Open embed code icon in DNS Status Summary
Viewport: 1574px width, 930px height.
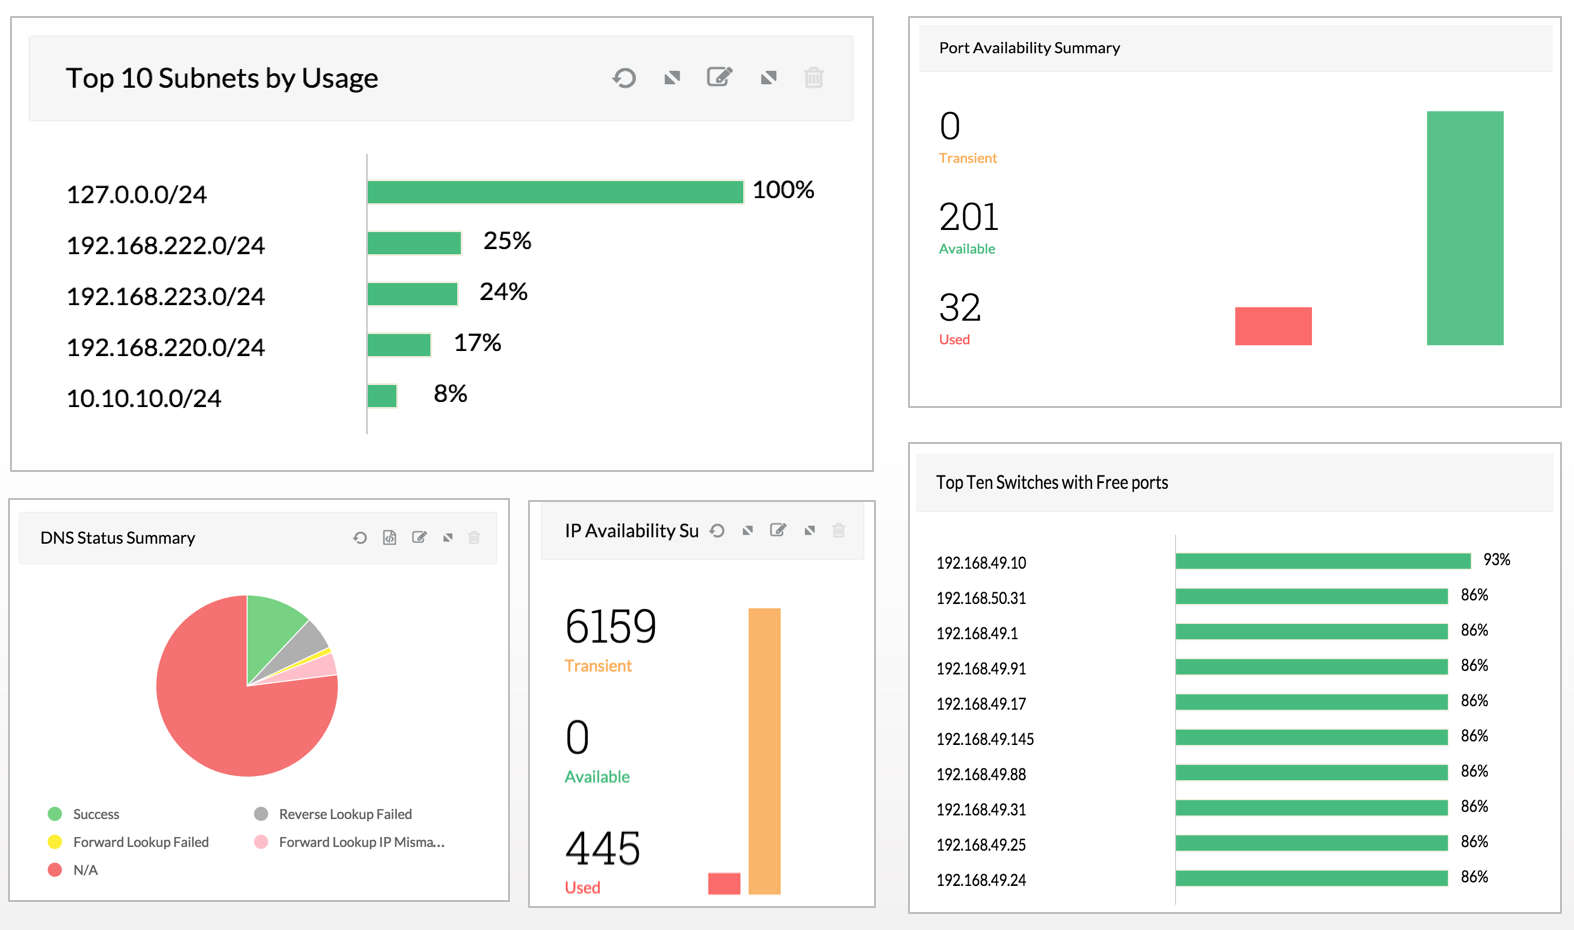pos(390,538)
